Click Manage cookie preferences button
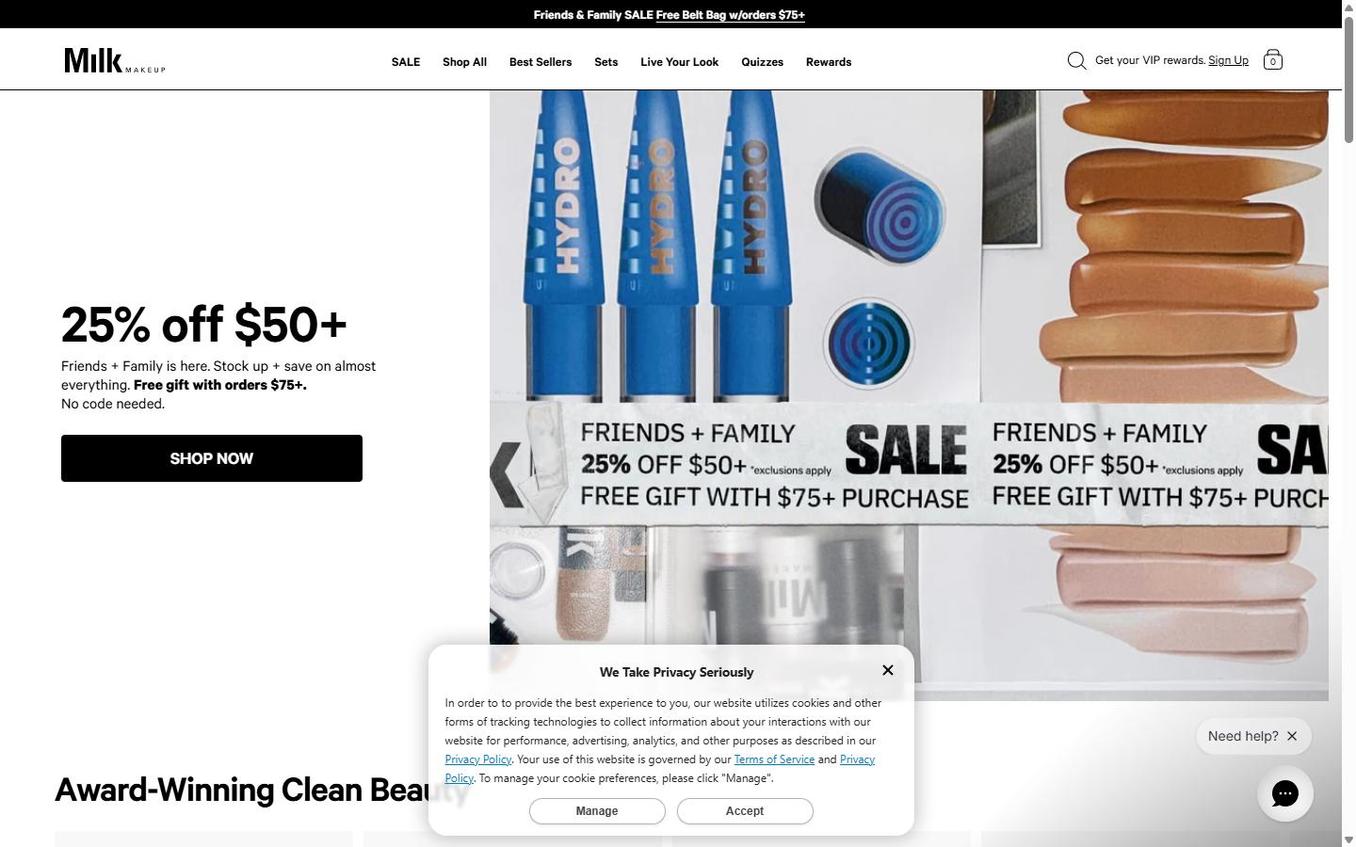Image resolution: width=1356 pixels, height=847 pixels. click(597, 811)
